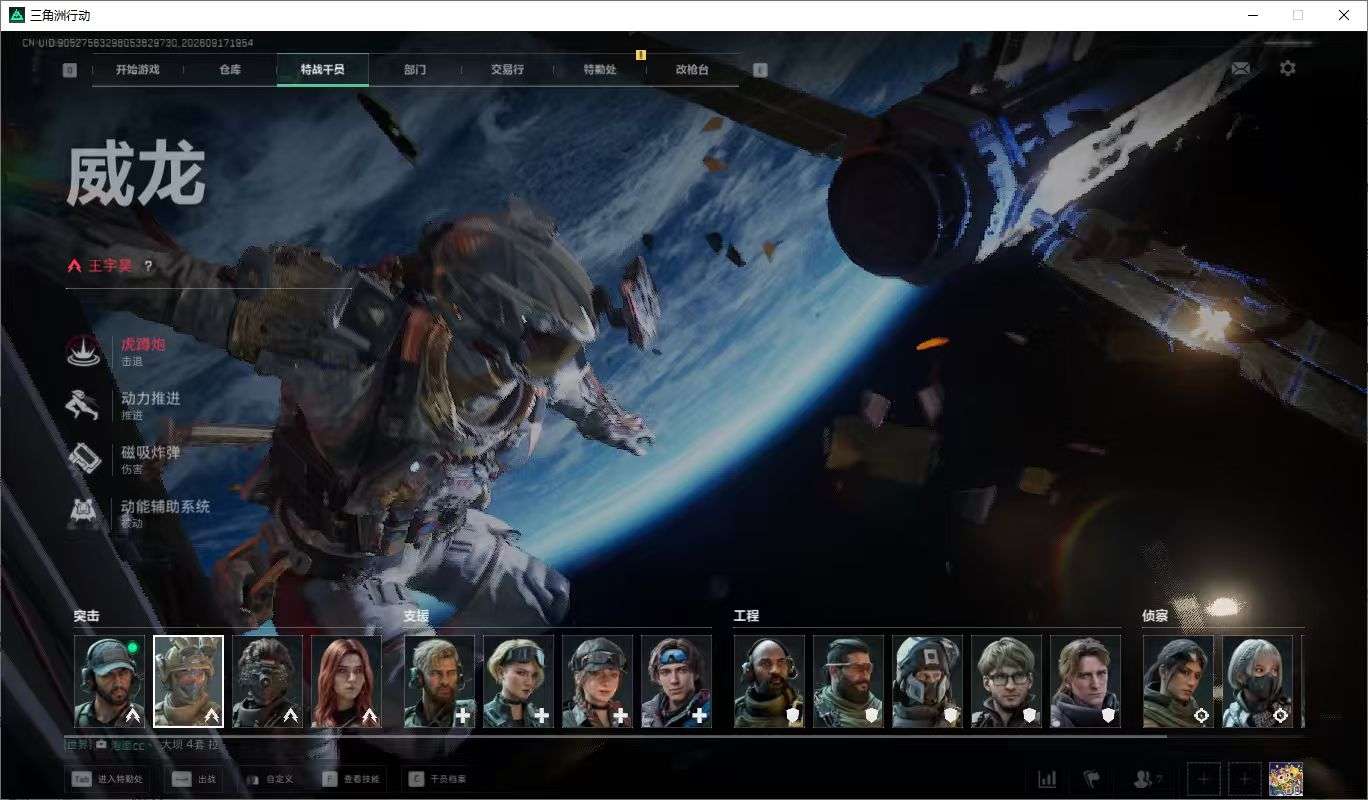The image size is (1368, 800).
Task: Open the bar chart statistics icon
Action: pos(1047,779)
